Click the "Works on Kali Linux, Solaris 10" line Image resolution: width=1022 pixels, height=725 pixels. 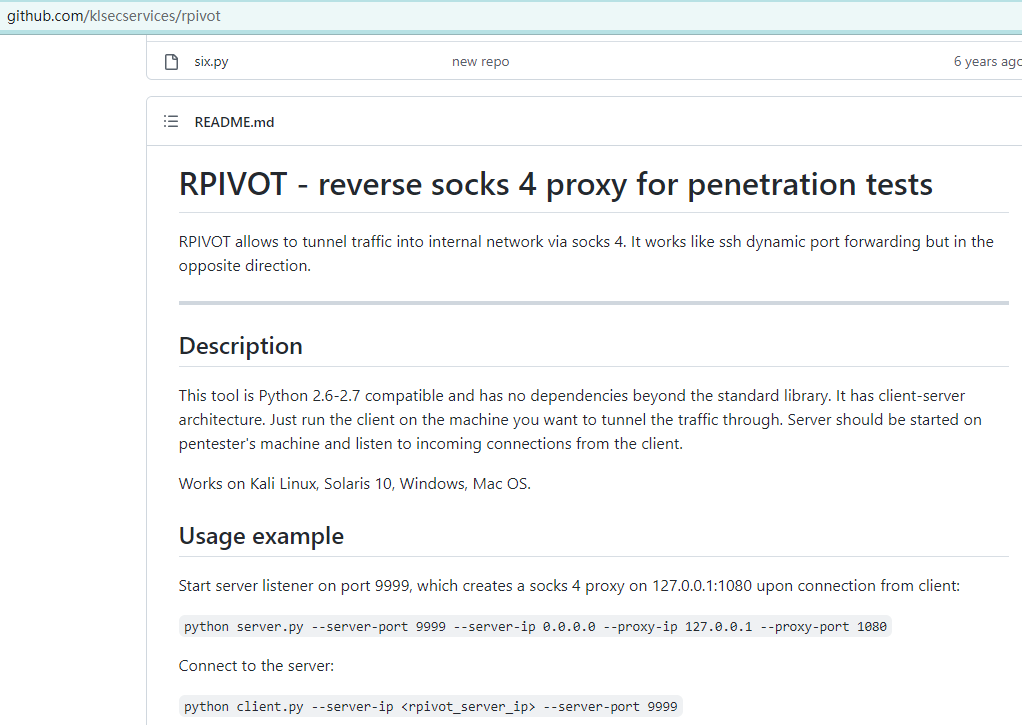355,484
